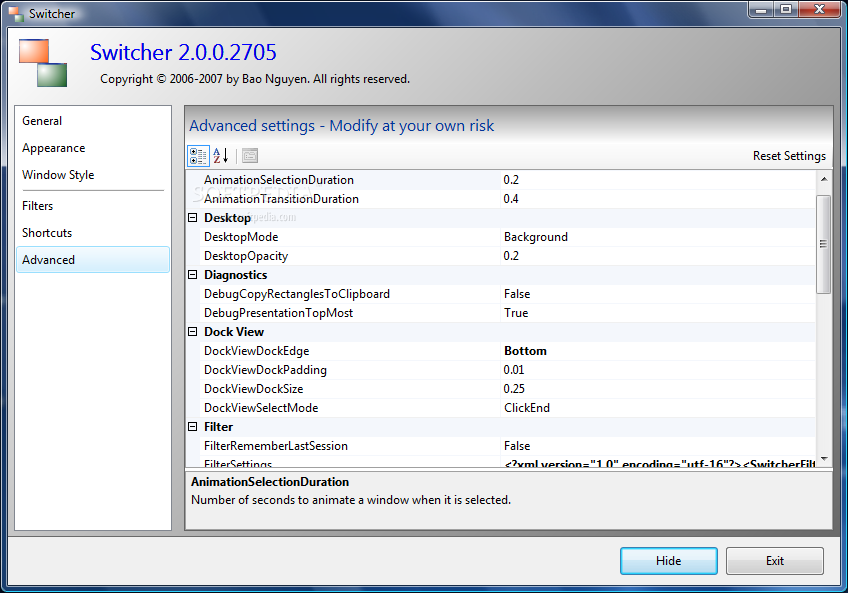Click False value of DebugCopyRectanglesToClipboard

tap(658, 294)
